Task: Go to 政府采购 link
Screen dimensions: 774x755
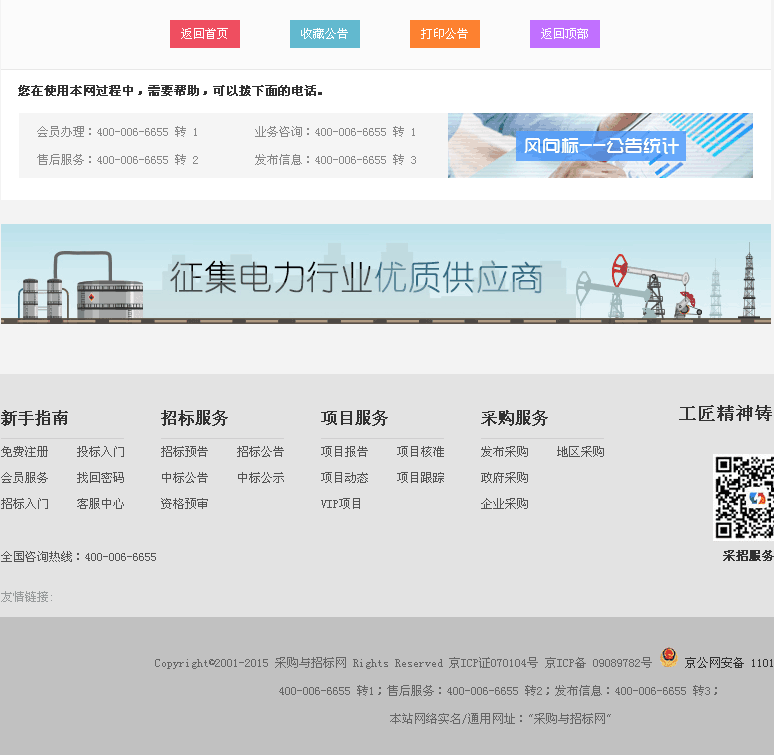Action: [x=505, y=478]
